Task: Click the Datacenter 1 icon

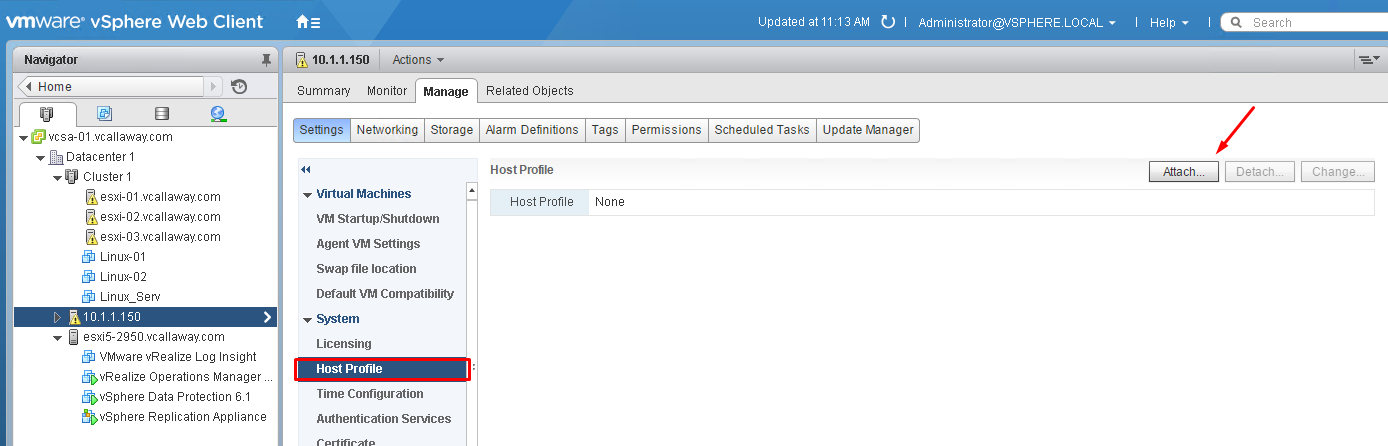Action: [x=56, y=157]
